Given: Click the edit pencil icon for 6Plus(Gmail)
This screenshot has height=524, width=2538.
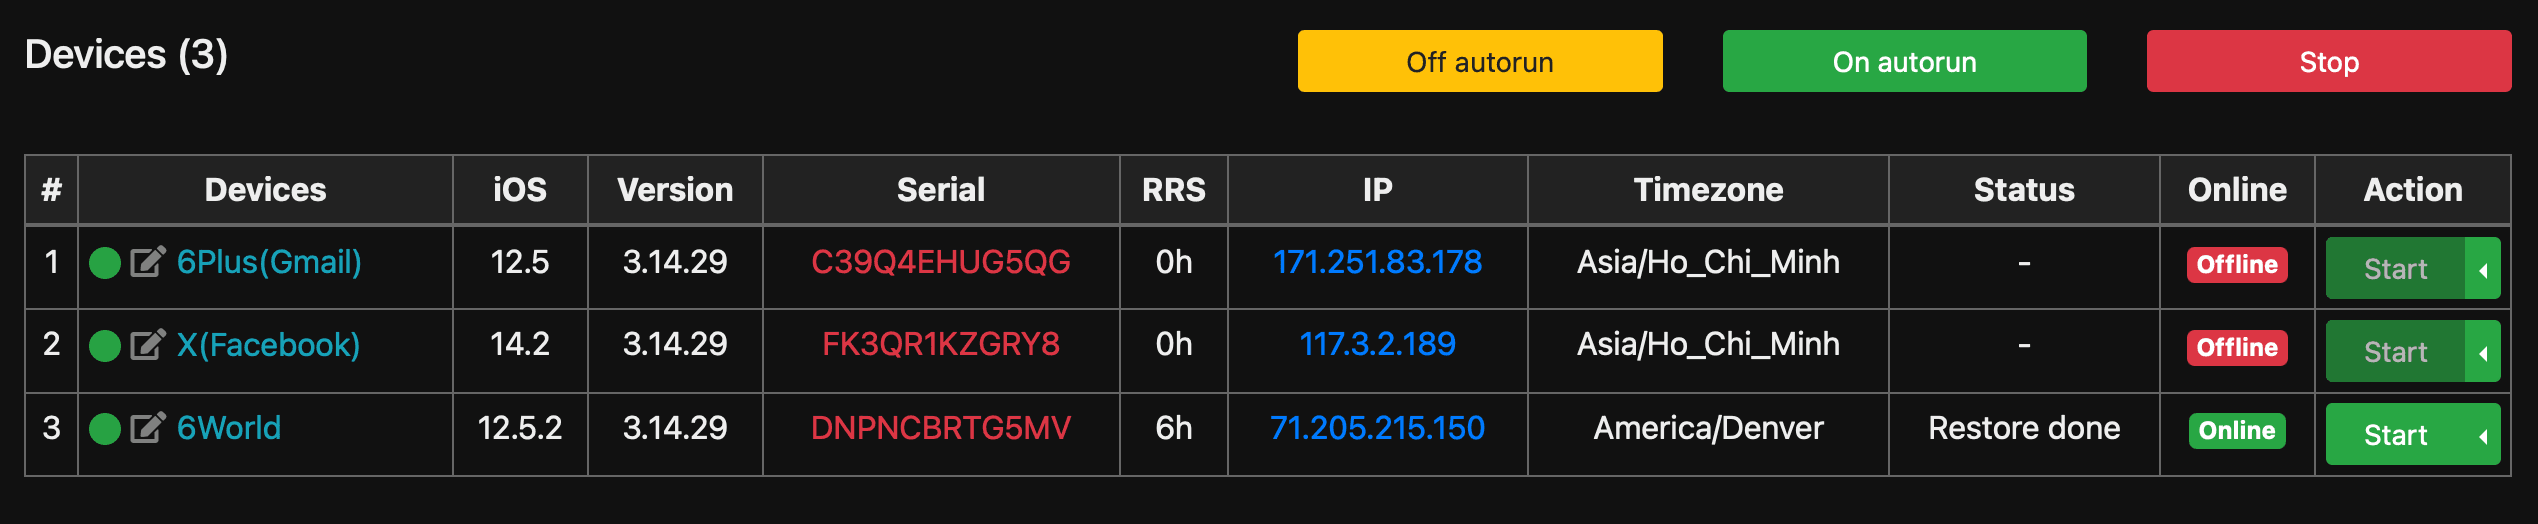Looking at the screenshot, I should 147,262.
